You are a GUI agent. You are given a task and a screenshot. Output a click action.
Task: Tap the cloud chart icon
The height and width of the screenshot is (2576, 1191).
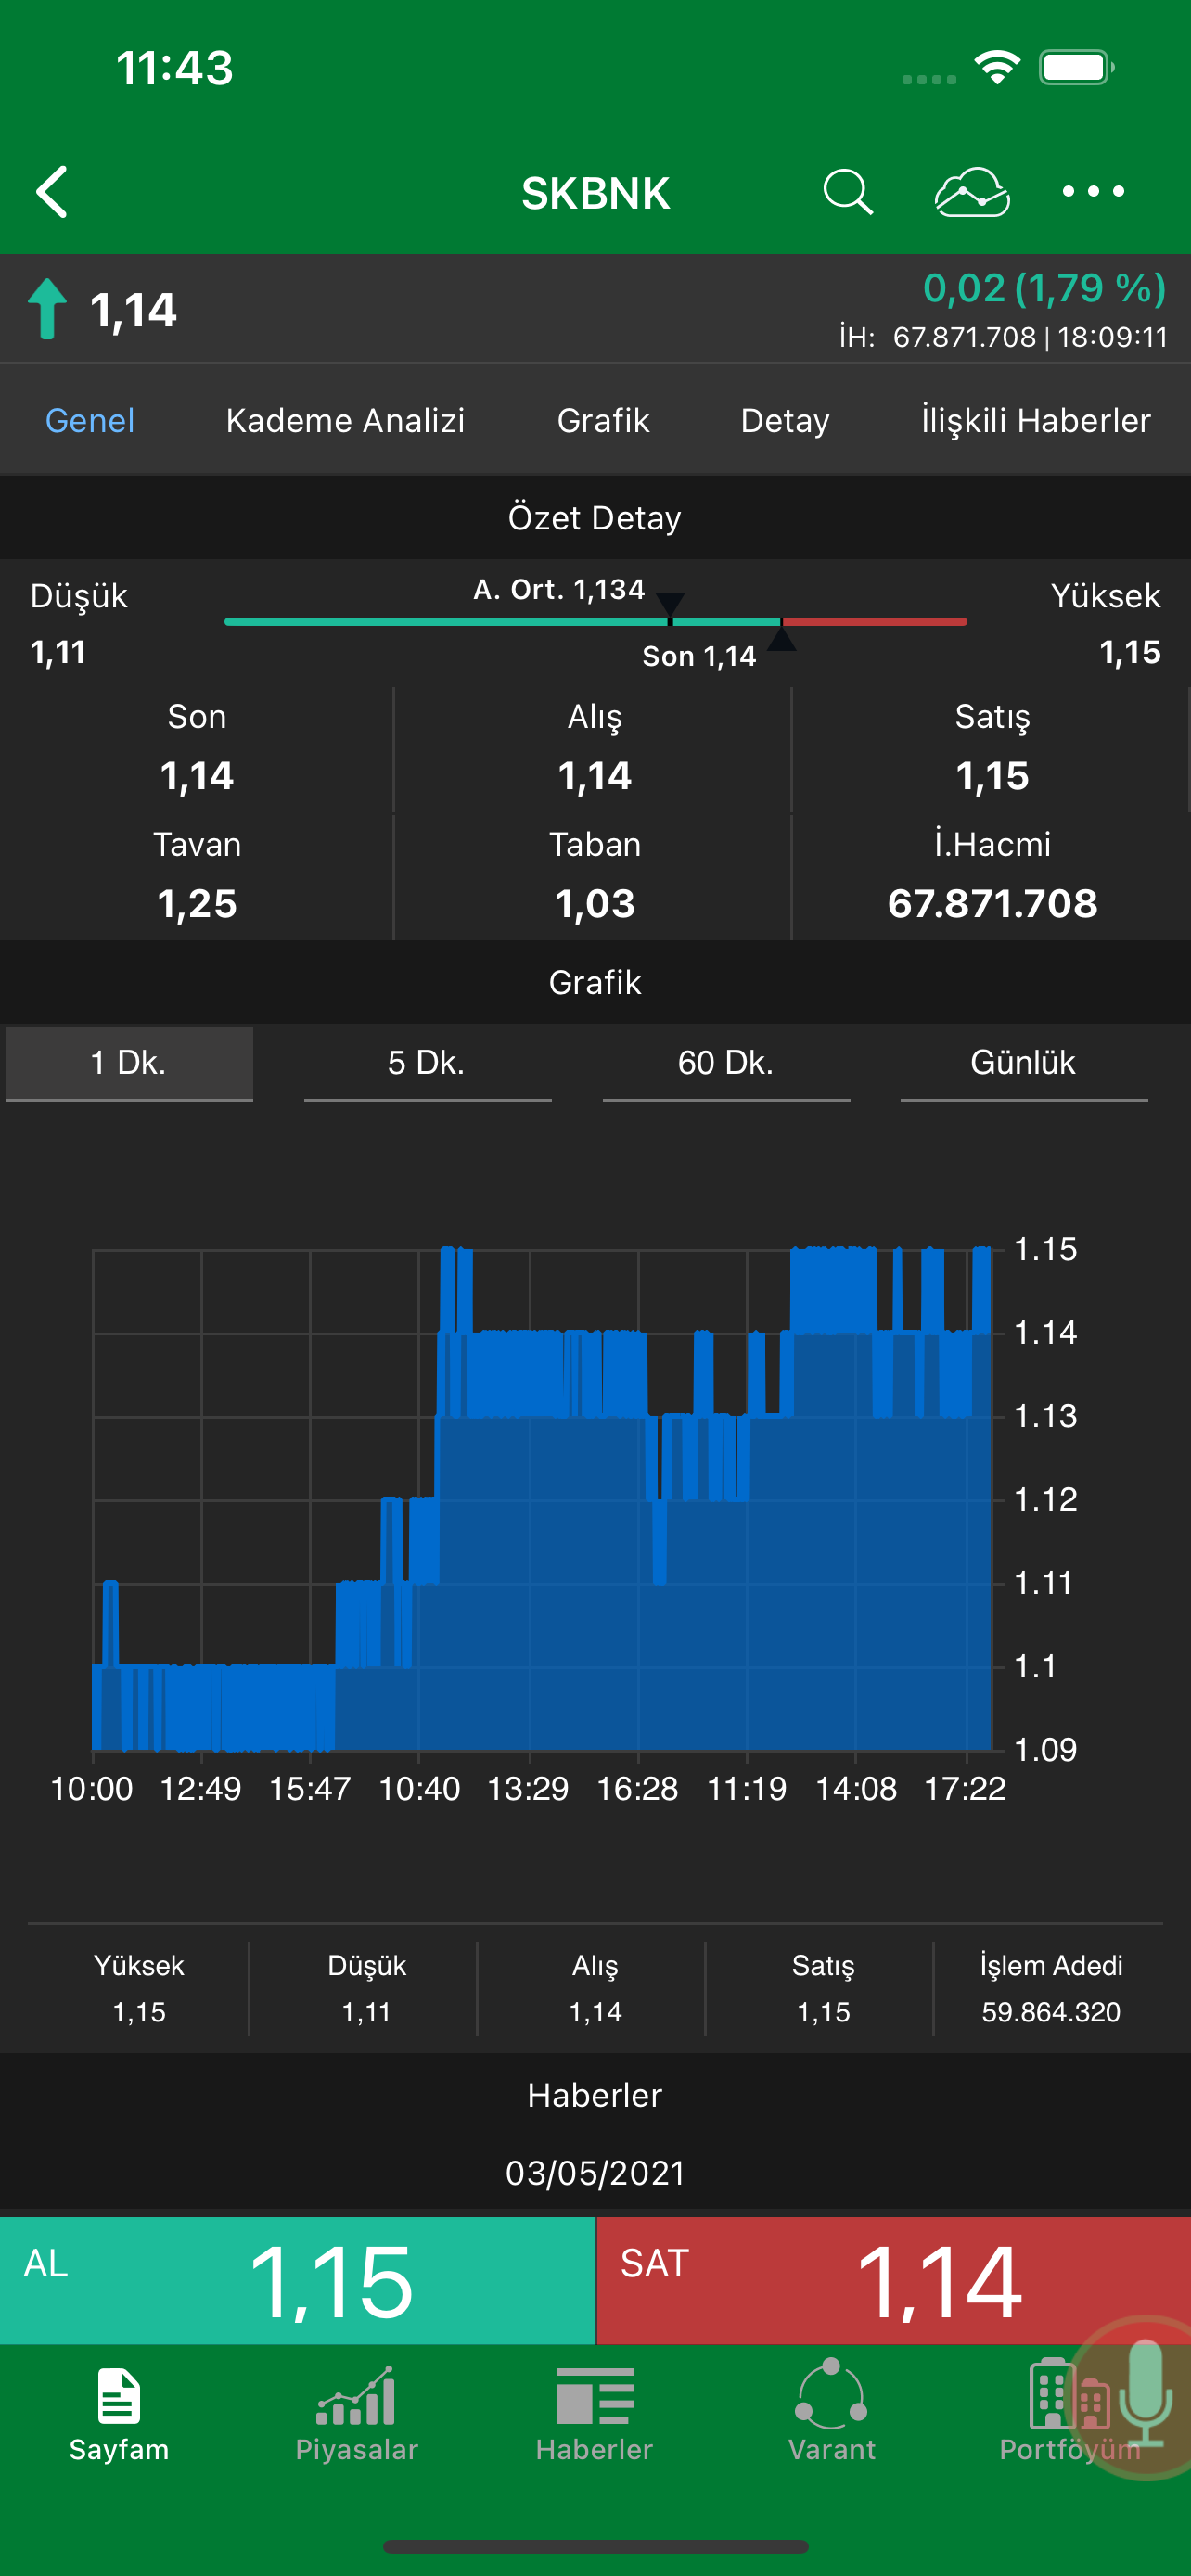(971, 191)
